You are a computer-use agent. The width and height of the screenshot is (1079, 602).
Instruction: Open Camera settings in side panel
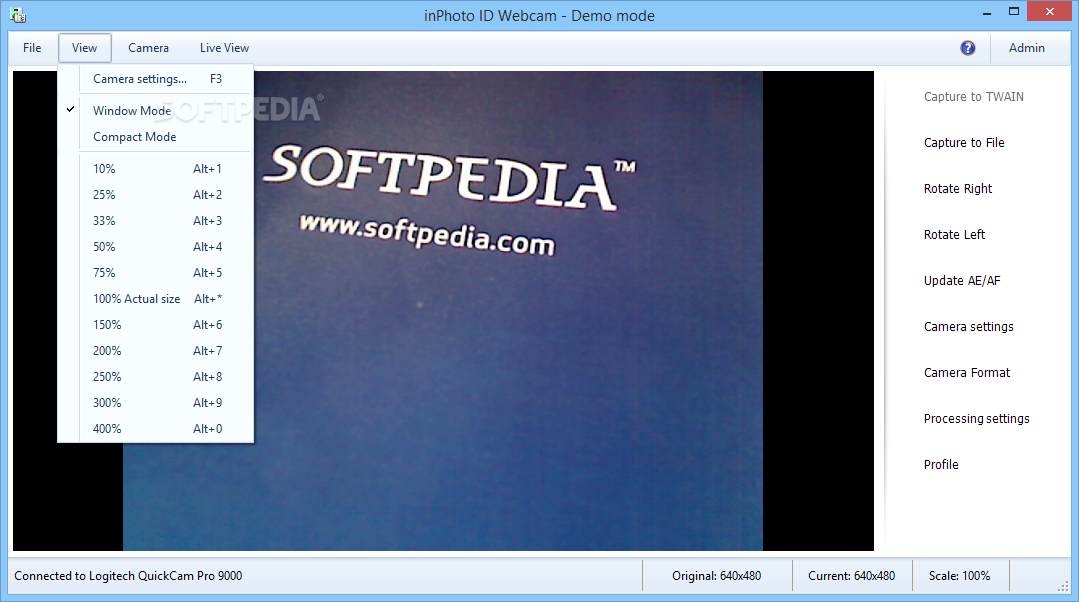pos(968,327)
